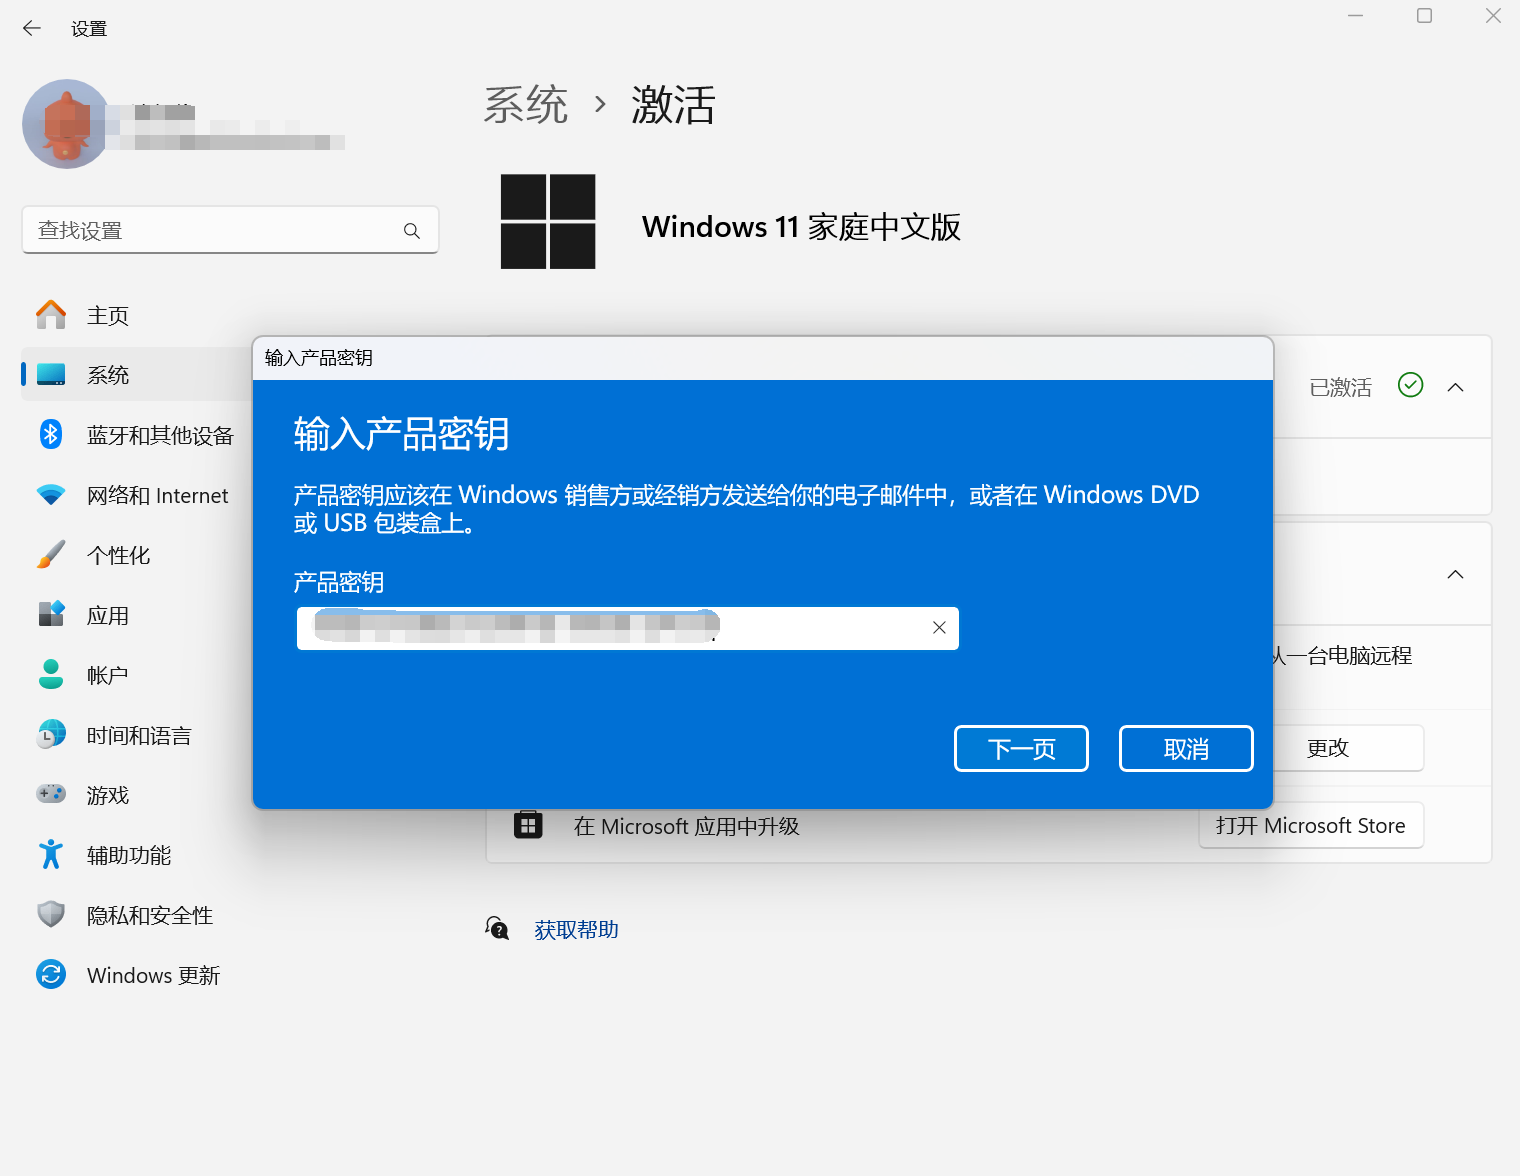Click the search magnifier icon
Screen dimensions: 1520x1176
pos(412,231)
